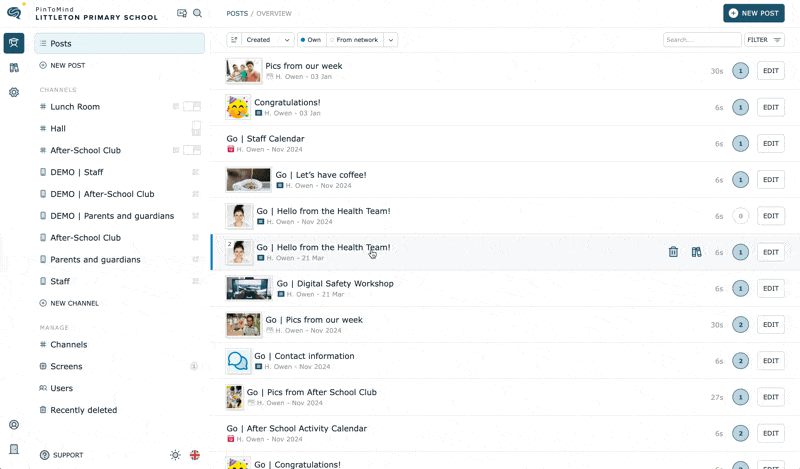The image size is (800, 469).
Task: Click NEW POST link in the sidebar
Action: coord(62,65)
